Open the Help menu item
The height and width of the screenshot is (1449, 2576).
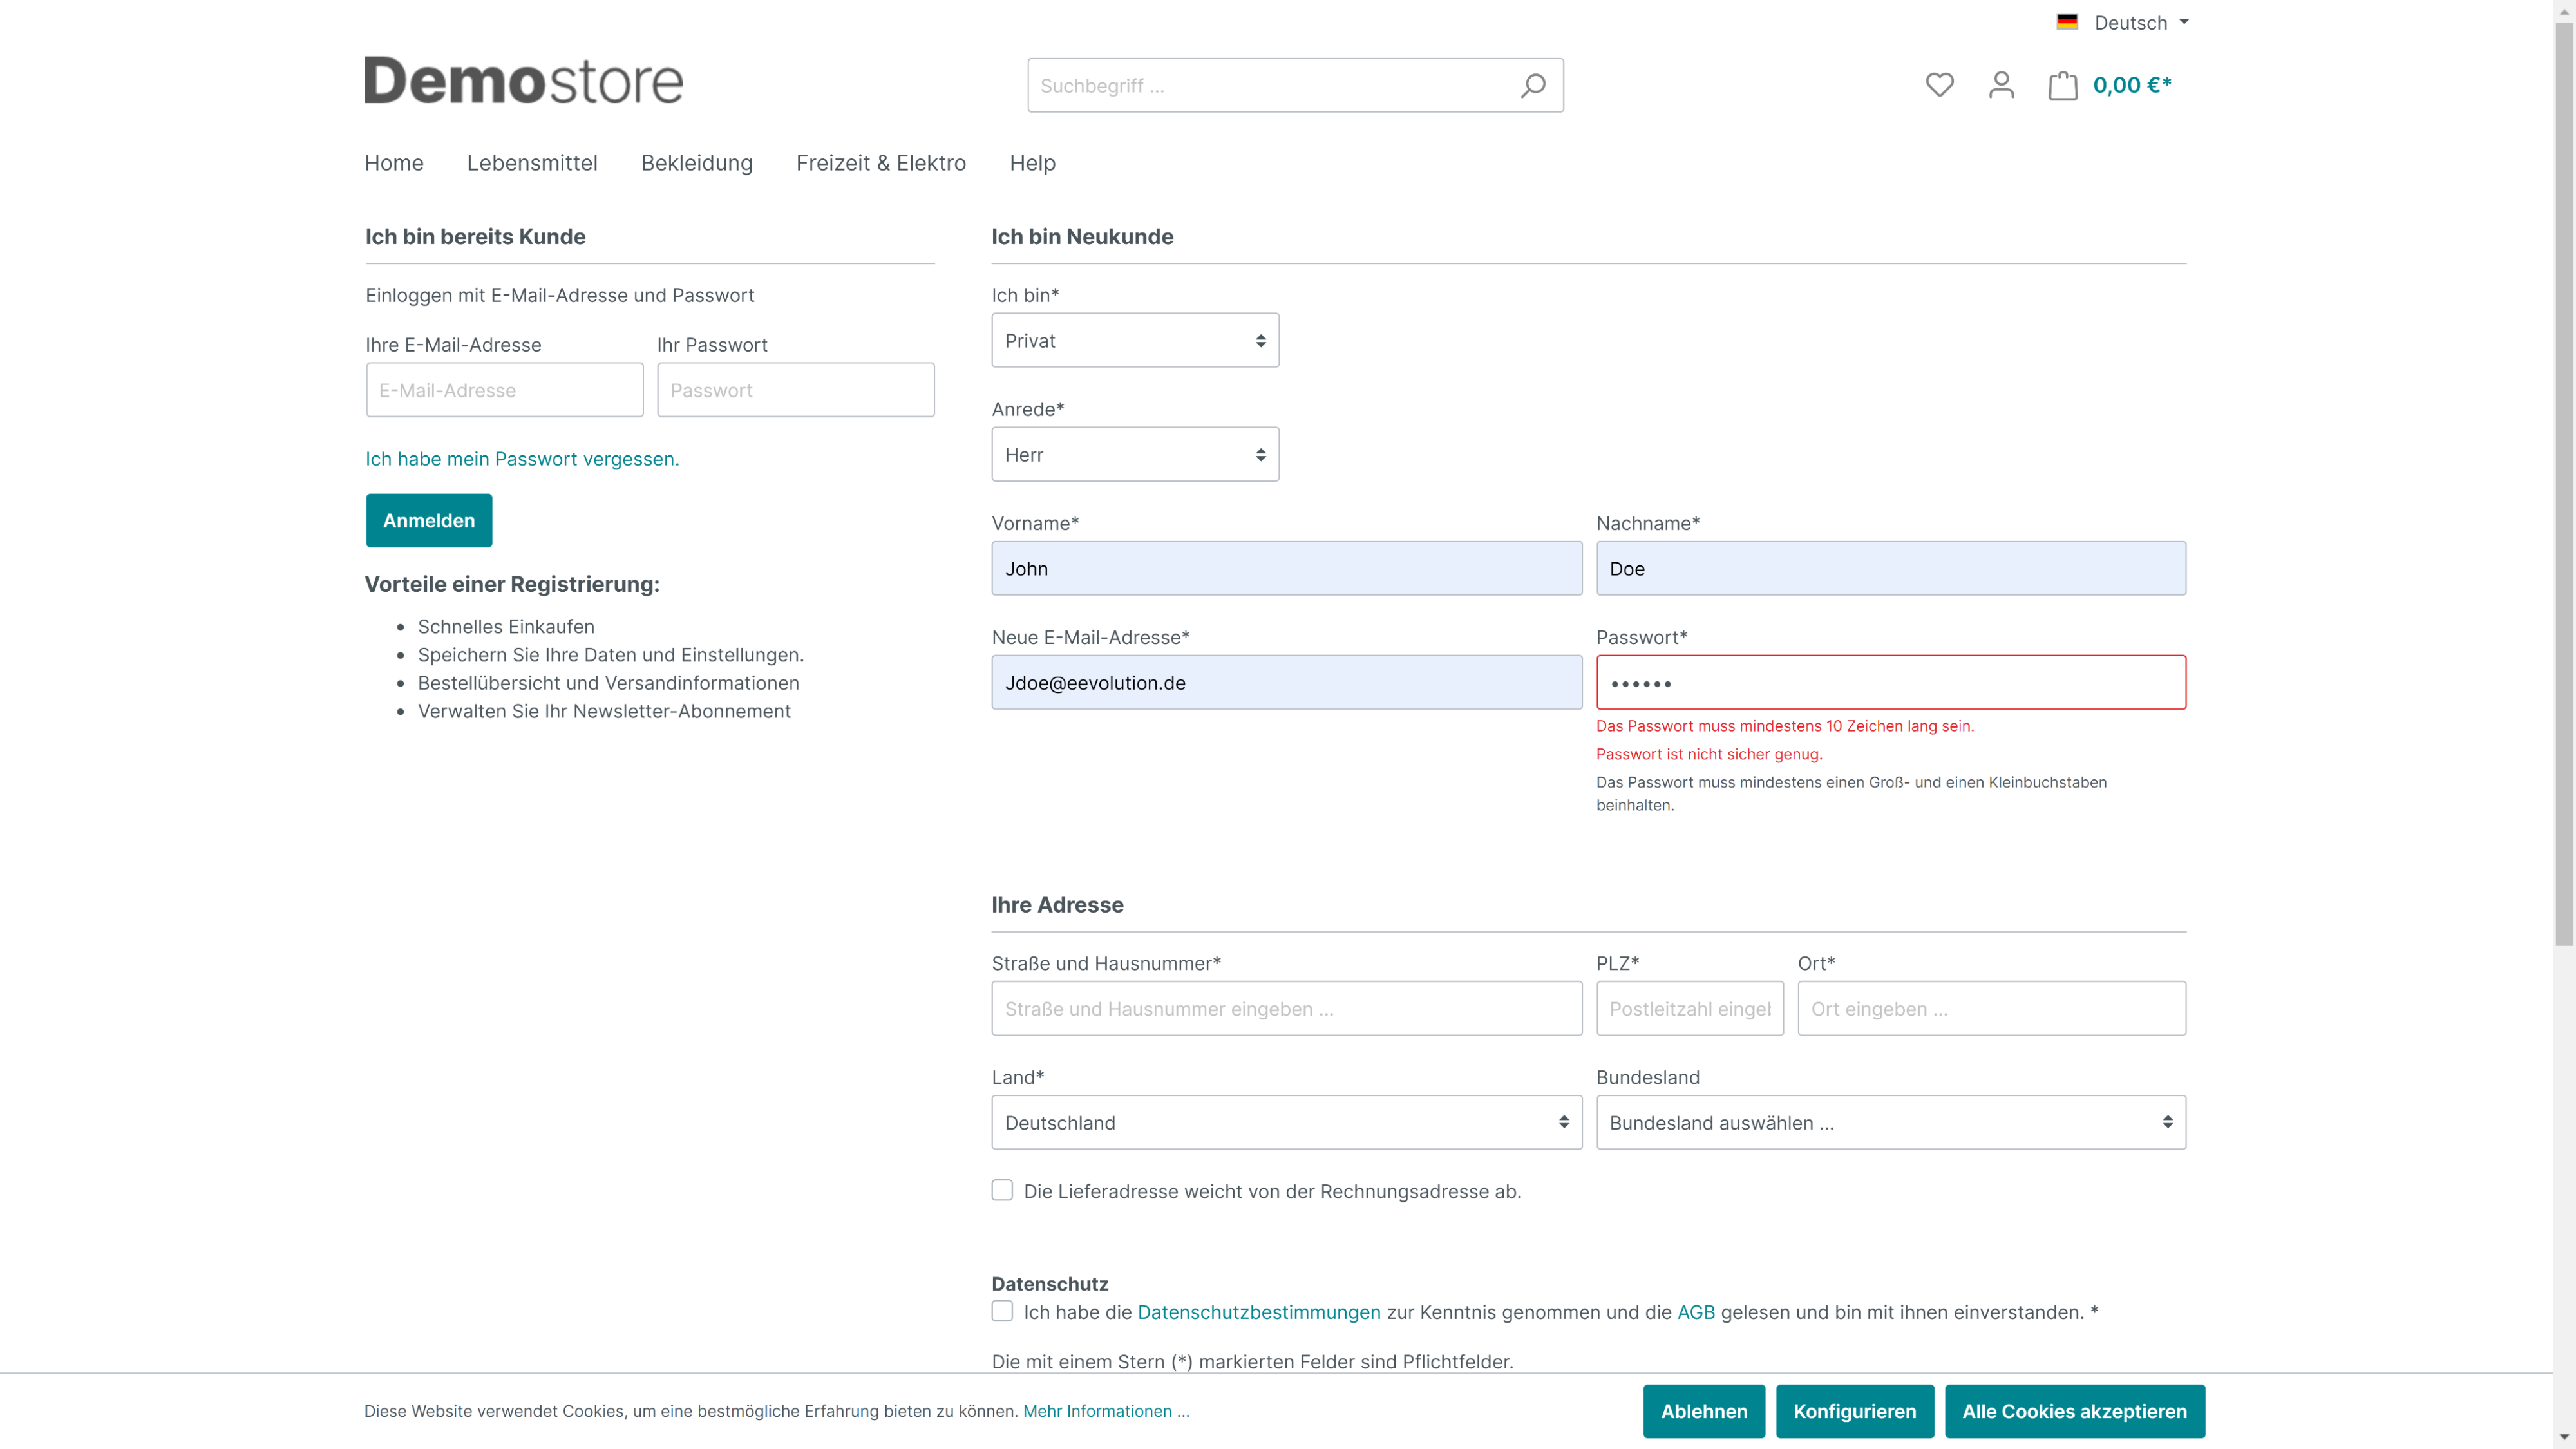1033,163
